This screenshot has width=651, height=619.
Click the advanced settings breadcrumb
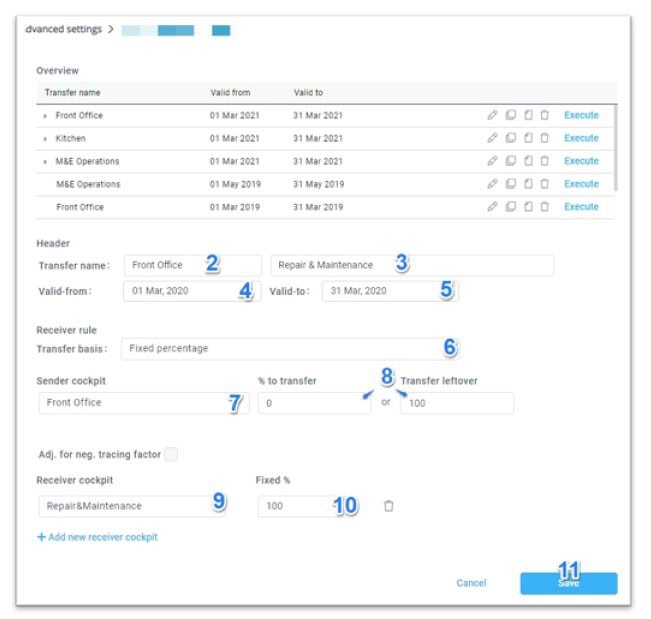(x=63, y=30)
